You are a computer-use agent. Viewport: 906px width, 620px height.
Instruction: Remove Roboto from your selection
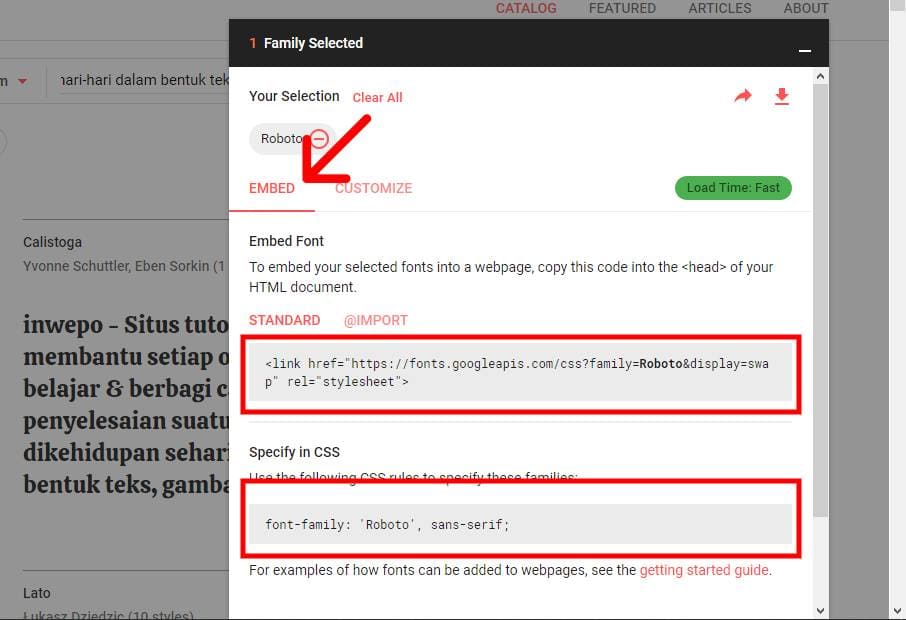(x=318, y=138)
